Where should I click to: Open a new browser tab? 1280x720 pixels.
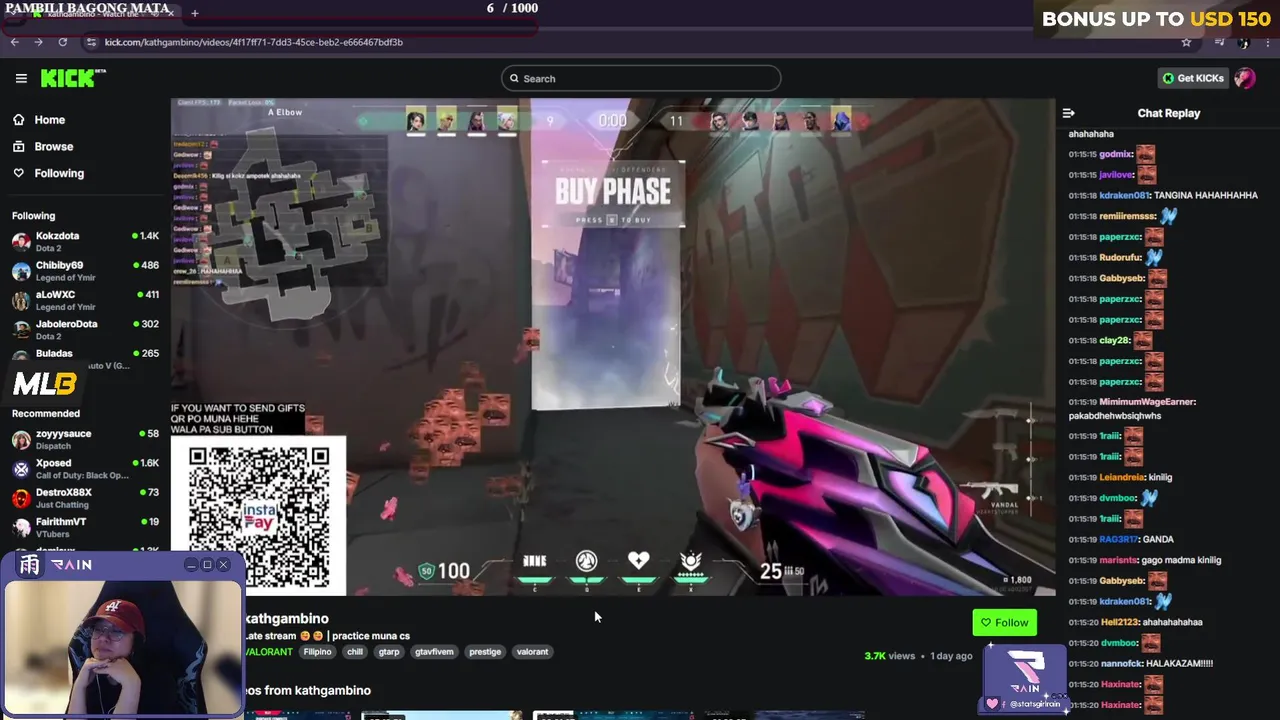click(x=194, y=13)
